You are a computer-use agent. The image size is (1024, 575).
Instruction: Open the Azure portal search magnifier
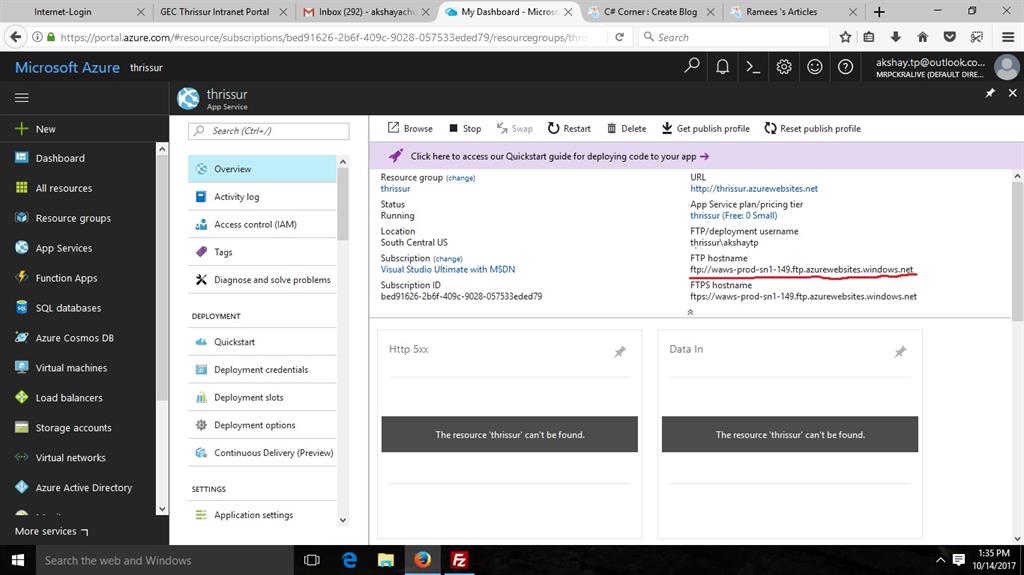point(692,66)
